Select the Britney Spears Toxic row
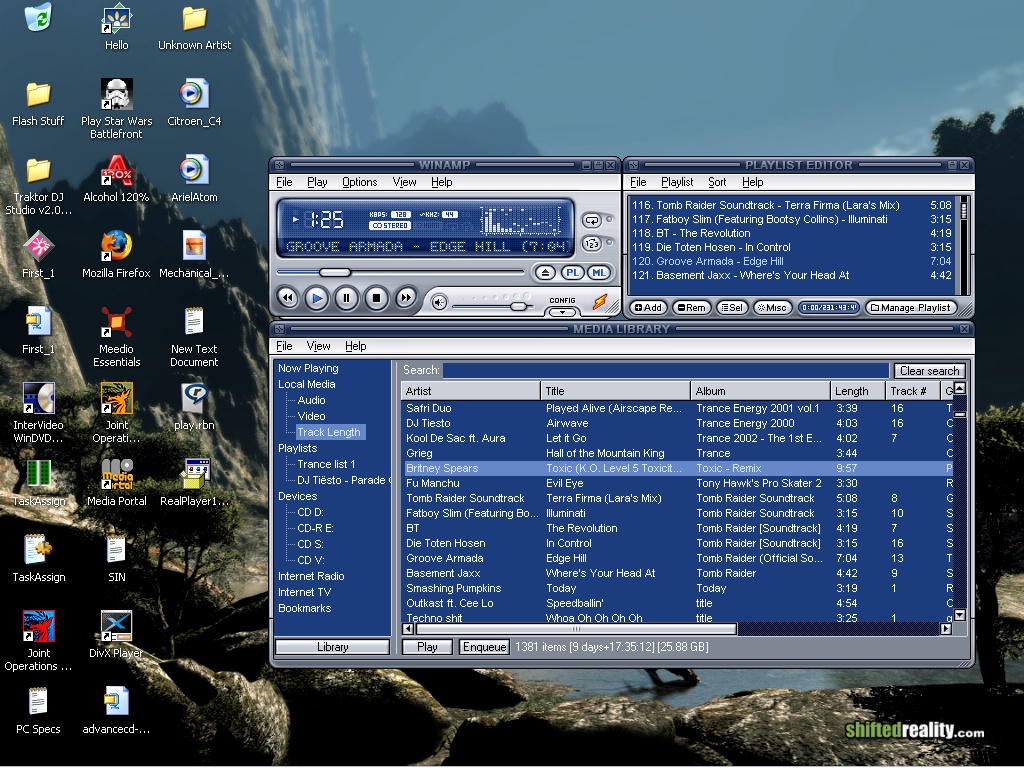This screenshot has height=768, width=1024. click(x=677, y=468)
